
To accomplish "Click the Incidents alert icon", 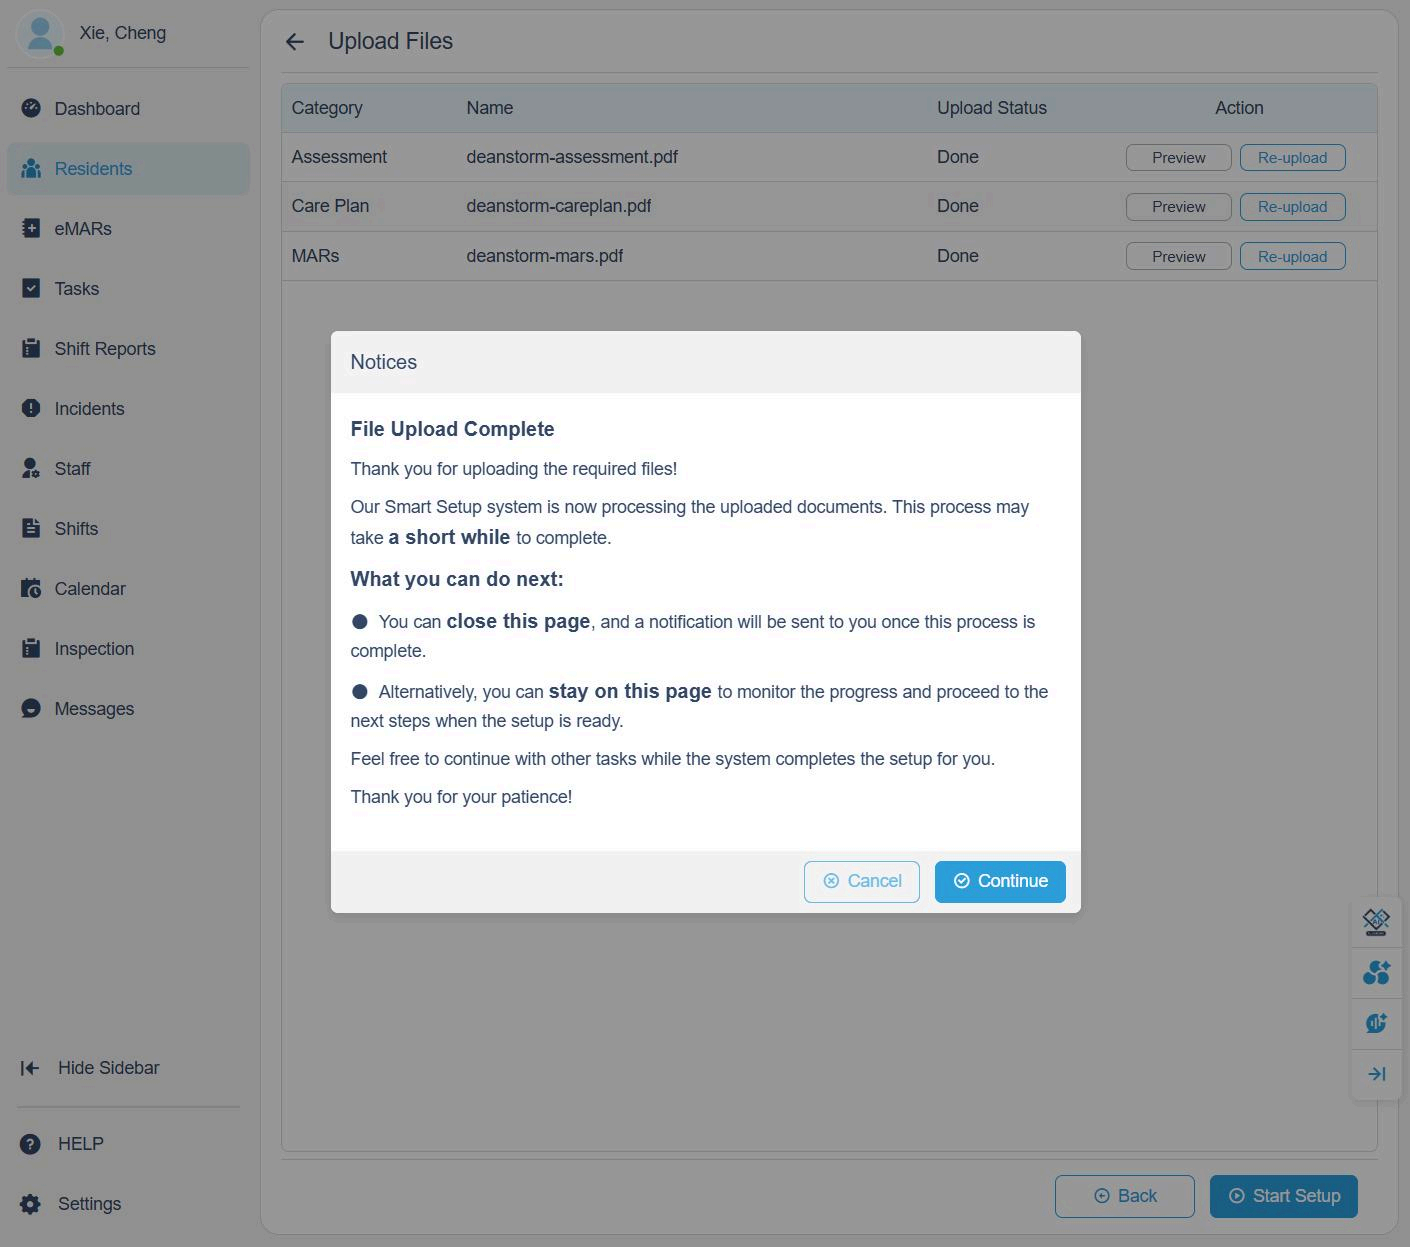I will click(31, 408).
